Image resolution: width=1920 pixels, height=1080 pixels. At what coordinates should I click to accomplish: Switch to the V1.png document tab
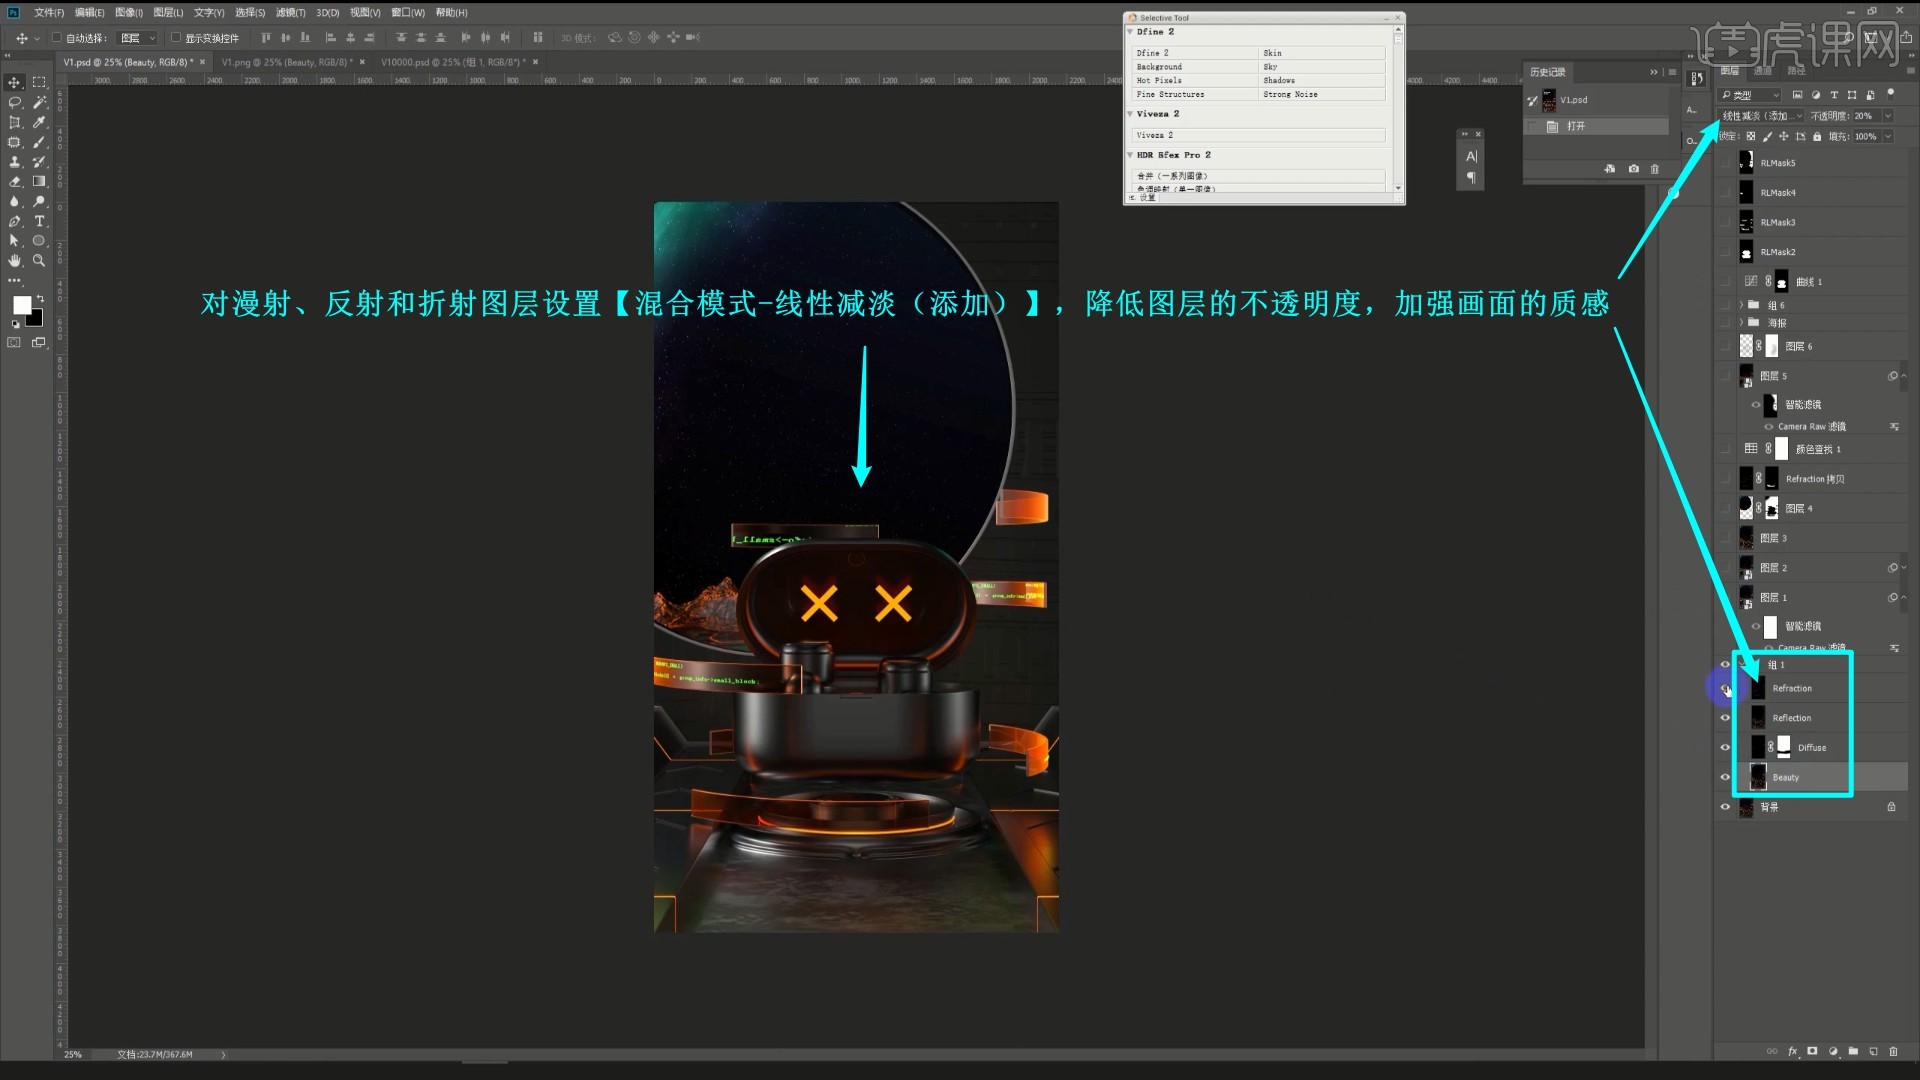284,62
